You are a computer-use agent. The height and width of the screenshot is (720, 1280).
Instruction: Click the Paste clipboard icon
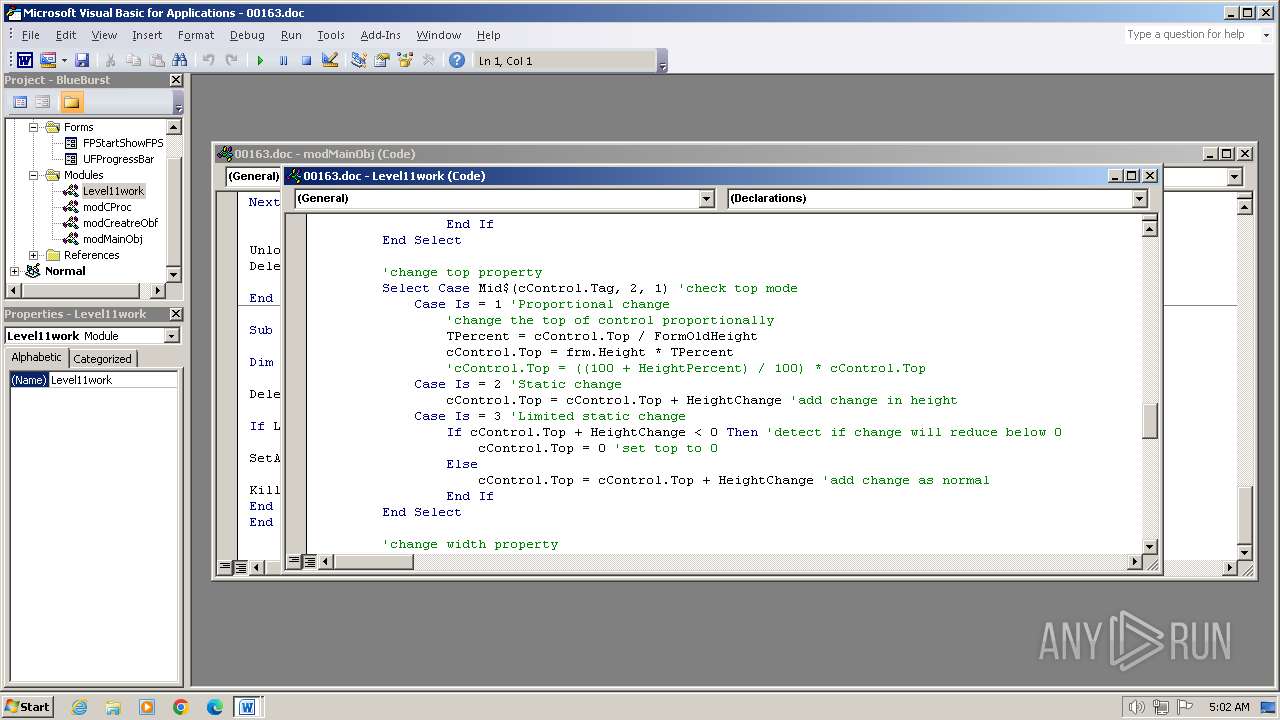pos(157,61)
